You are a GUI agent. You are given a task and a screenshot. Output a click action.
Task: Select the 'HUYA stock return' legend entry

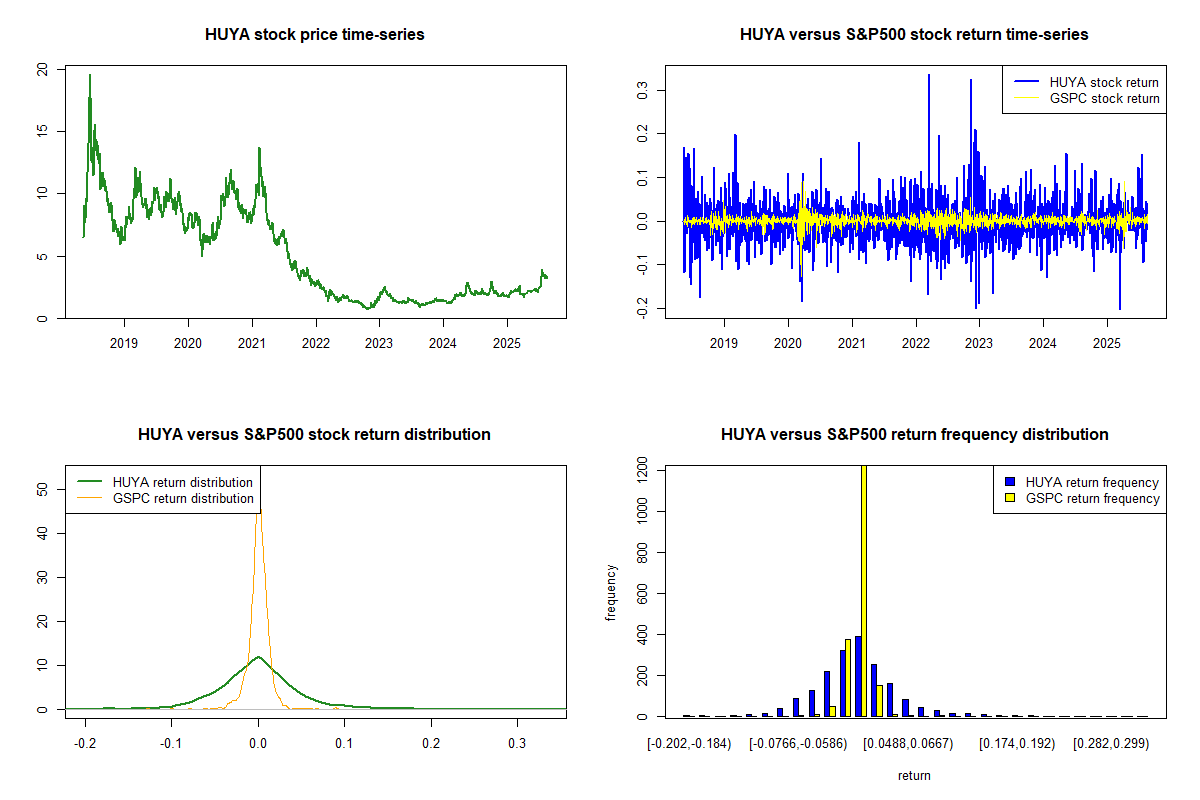tap(1104, 82)
